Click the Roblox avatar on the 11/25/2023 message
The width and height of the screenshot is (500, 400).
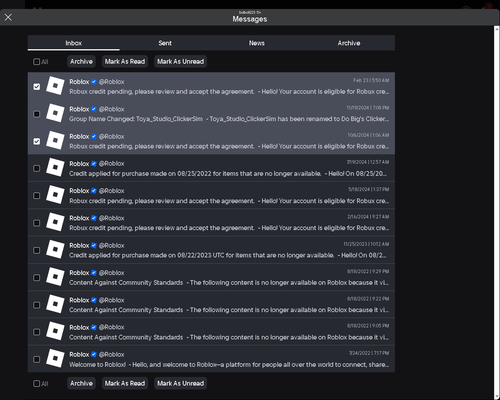(x=55, y=249)
